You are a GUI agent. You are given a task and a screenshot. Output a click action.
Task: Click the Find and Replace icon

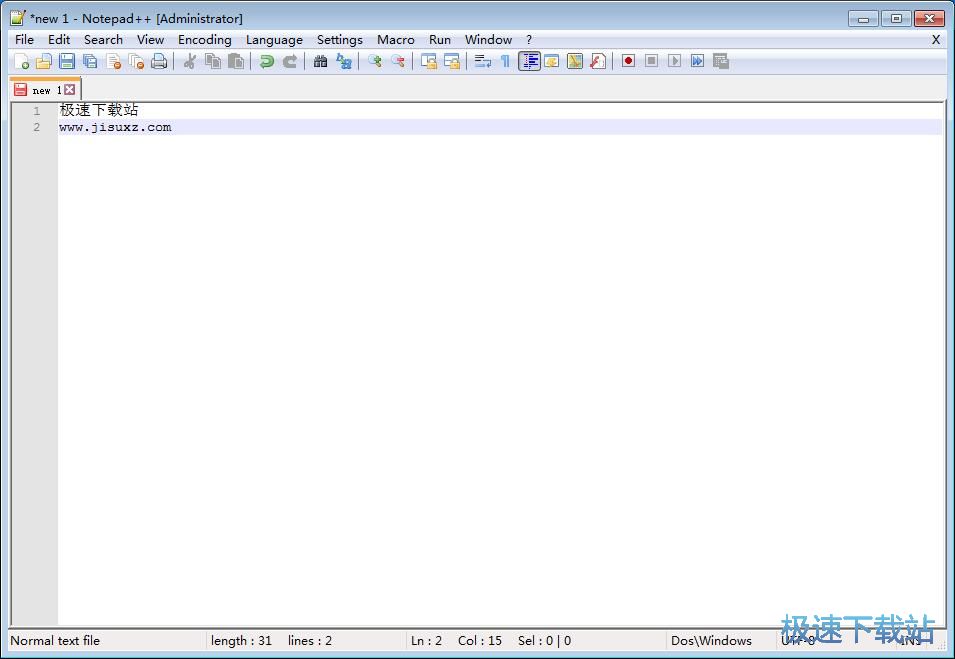(x=343, y=61)
